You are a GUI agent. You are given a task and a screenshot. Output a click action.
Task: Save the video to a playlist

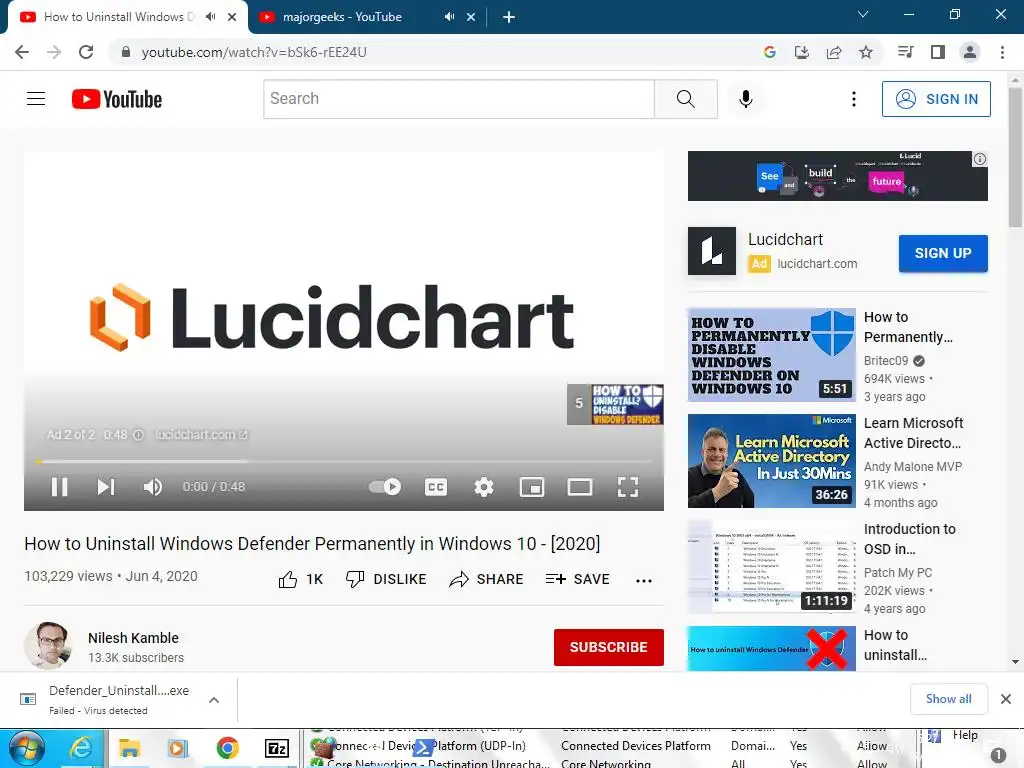[x=577, y=579]
